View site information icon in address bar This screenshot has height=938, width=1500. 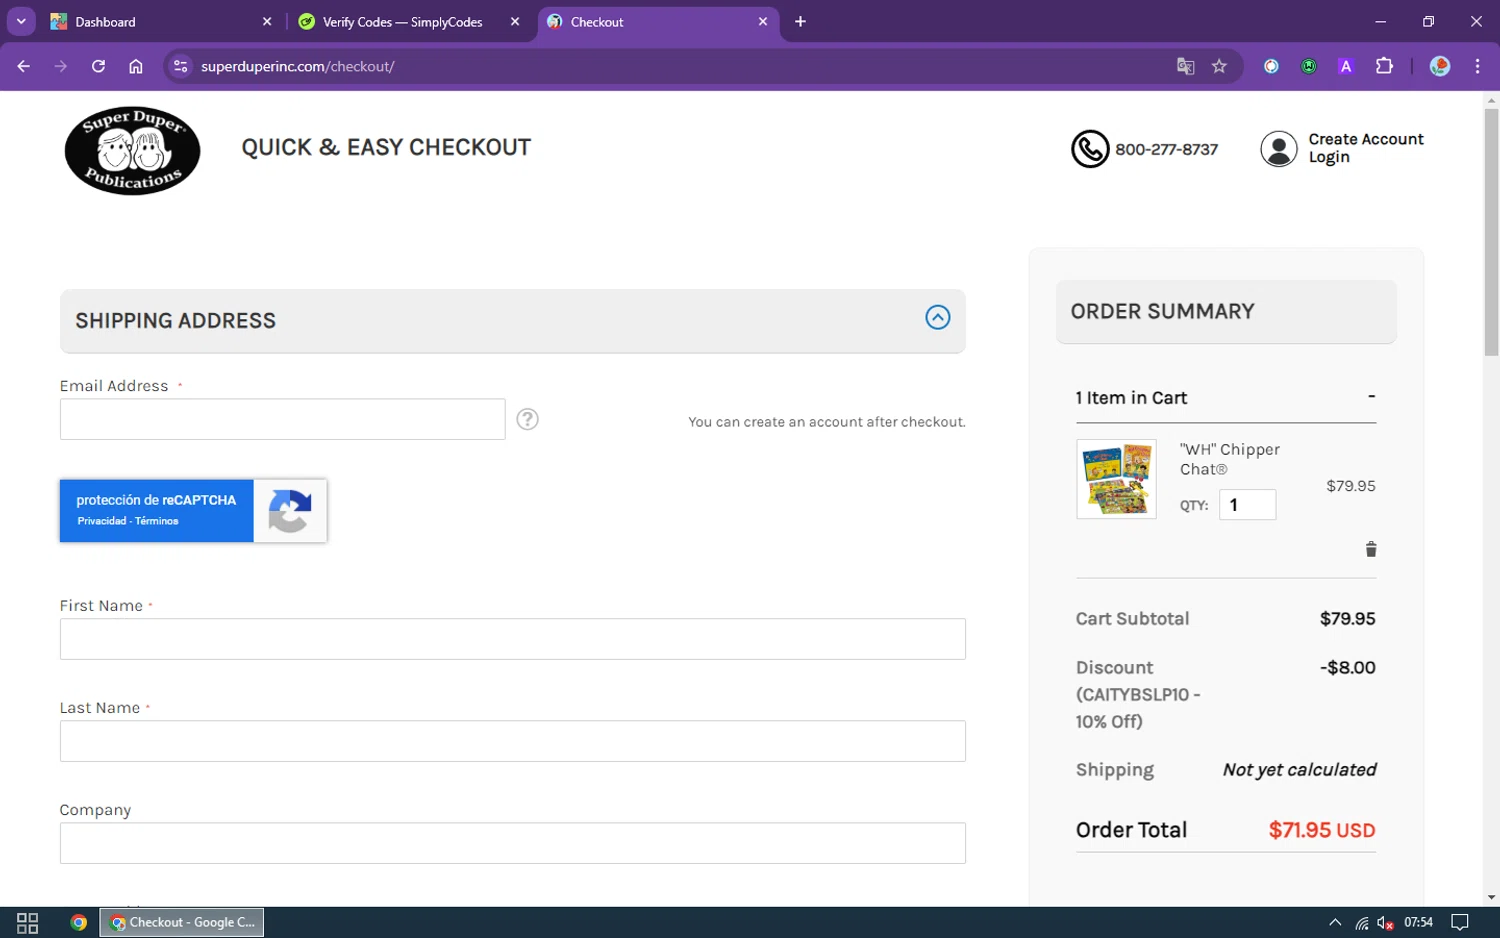181,66
